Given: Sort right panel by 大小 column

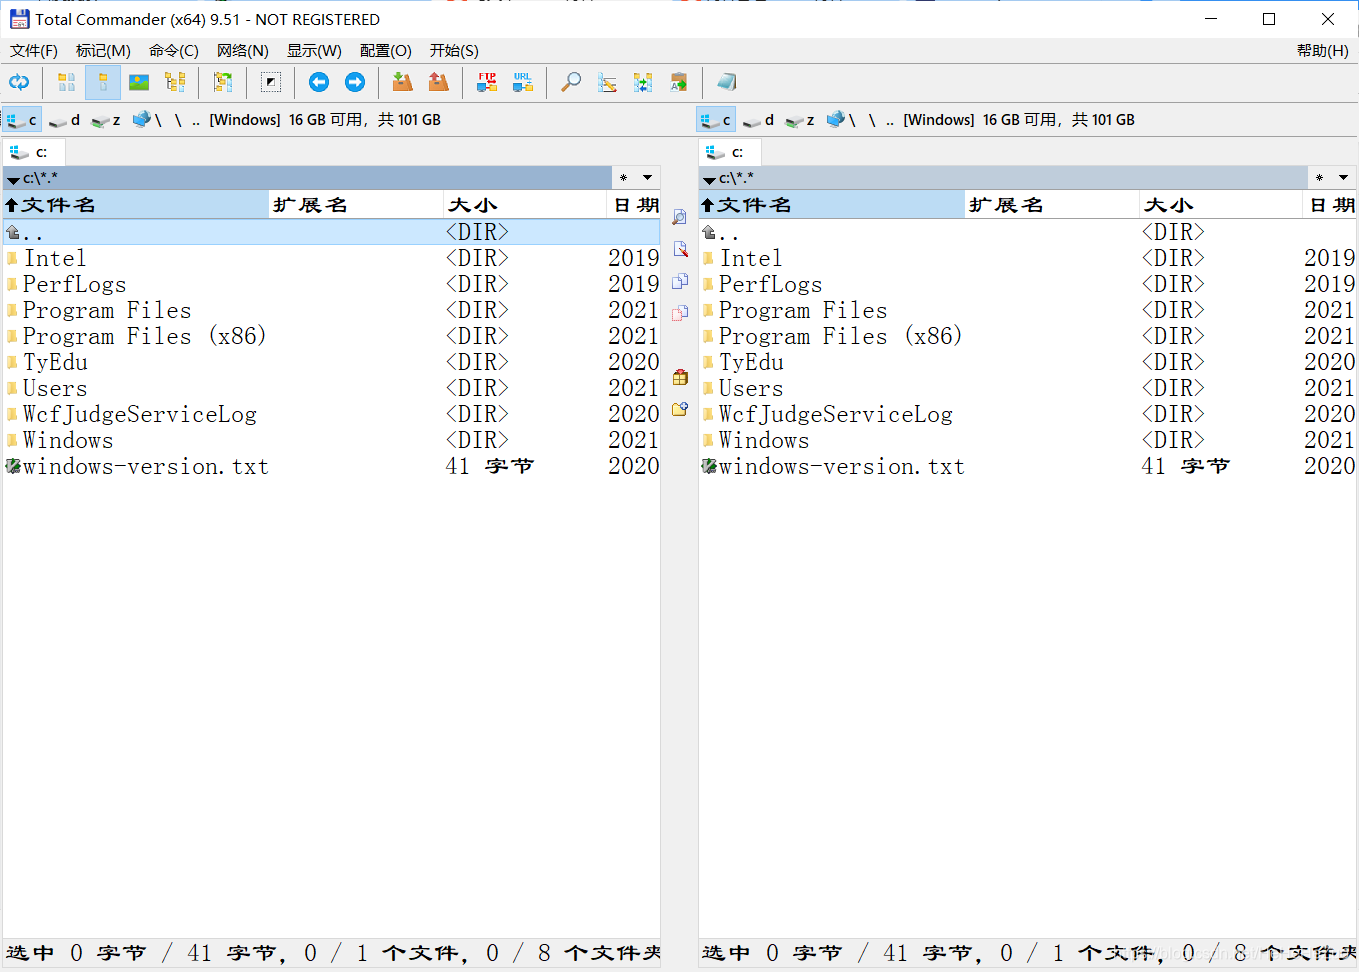Looking at the screenshot, I should pos(1220,205).
